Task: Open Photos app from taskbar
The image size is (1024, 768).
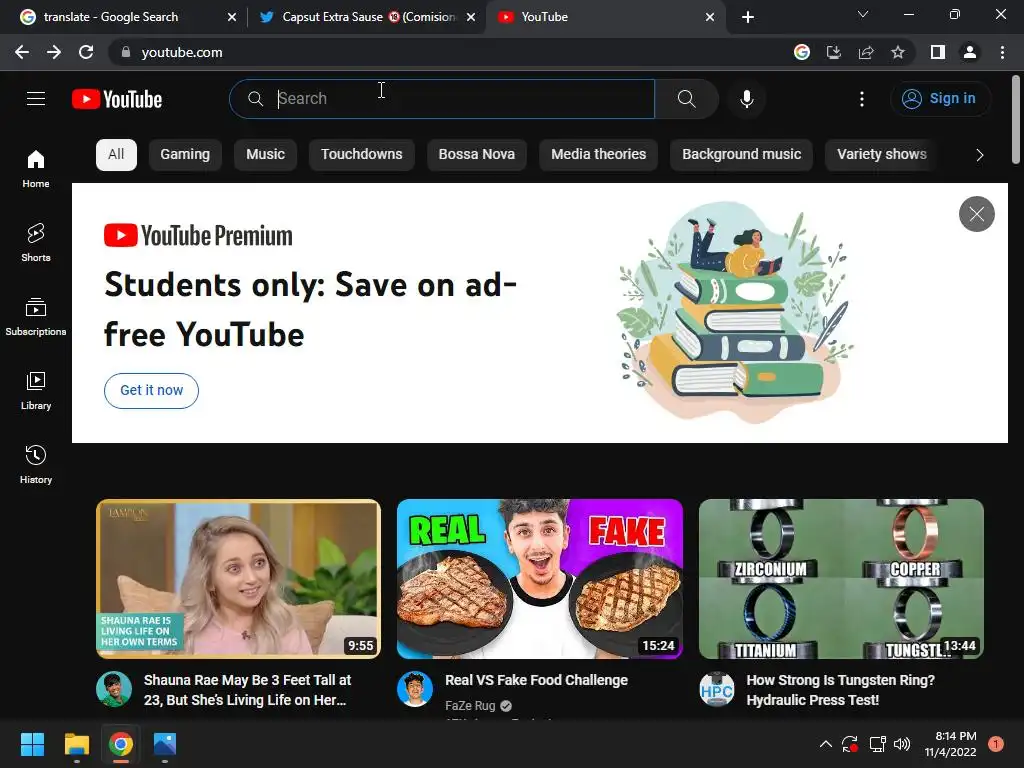Action: [x=165, y=744]
